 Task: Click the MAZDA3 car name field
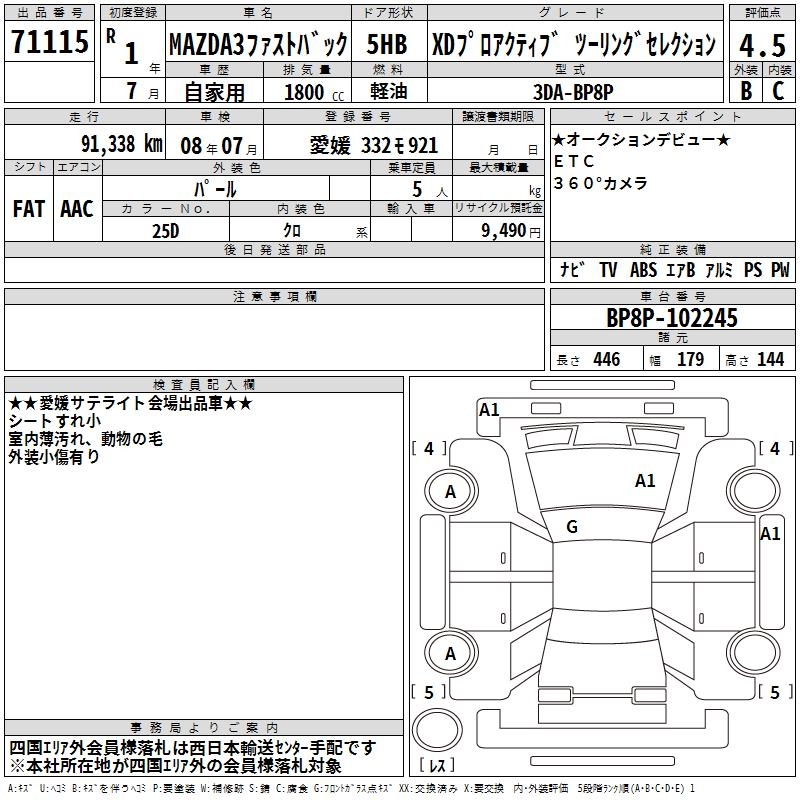257,45
